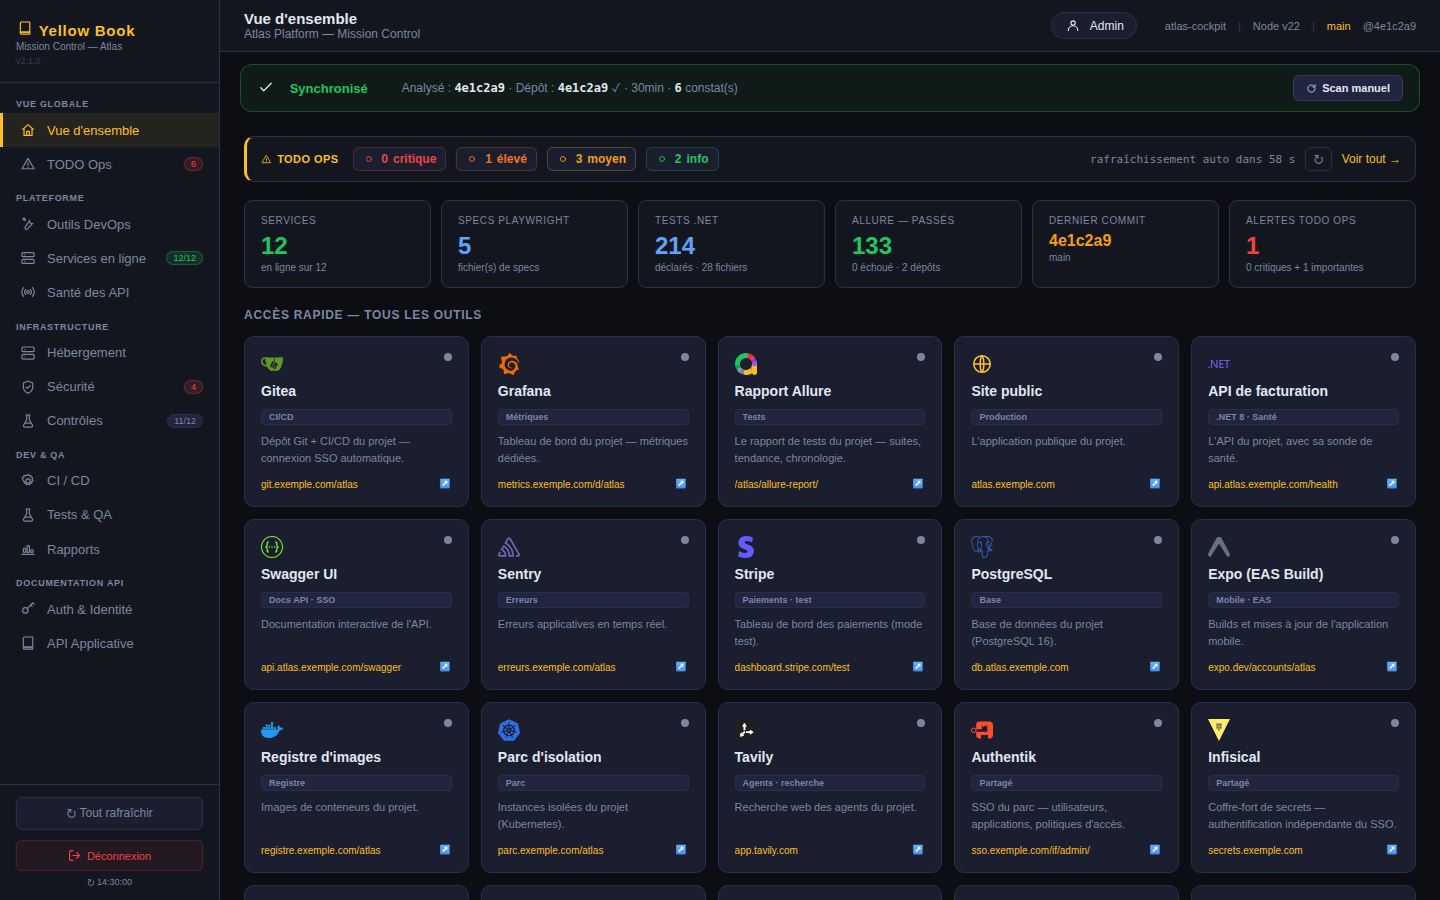Screen dimensions: 1440x900
Task: Click the Déconnexion button
Action: (109, 856)
